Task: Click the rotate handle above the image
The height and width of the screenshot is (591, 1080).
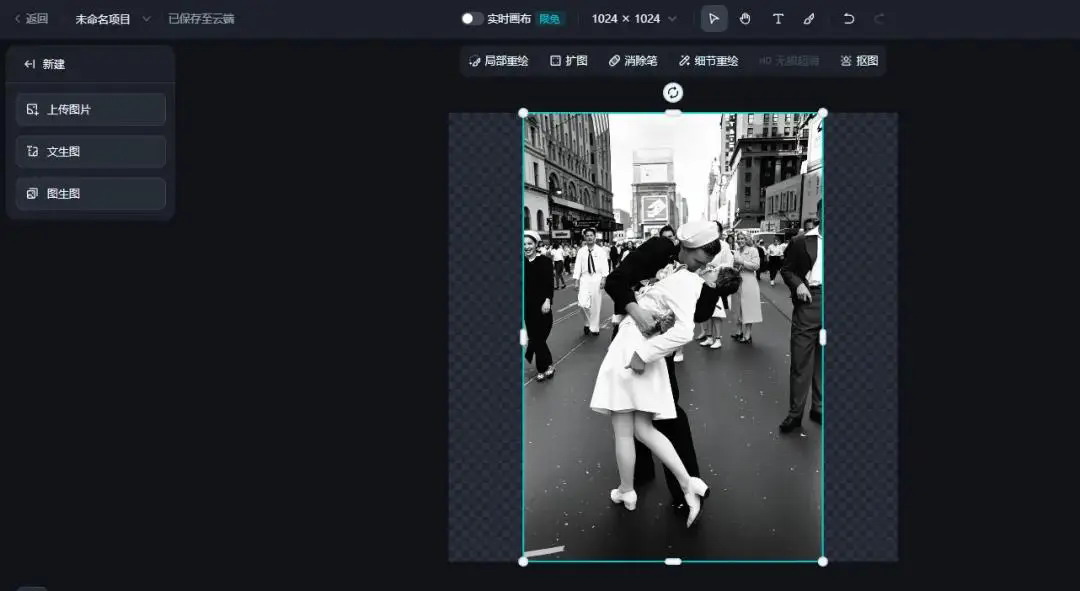Action: point(673,93)
